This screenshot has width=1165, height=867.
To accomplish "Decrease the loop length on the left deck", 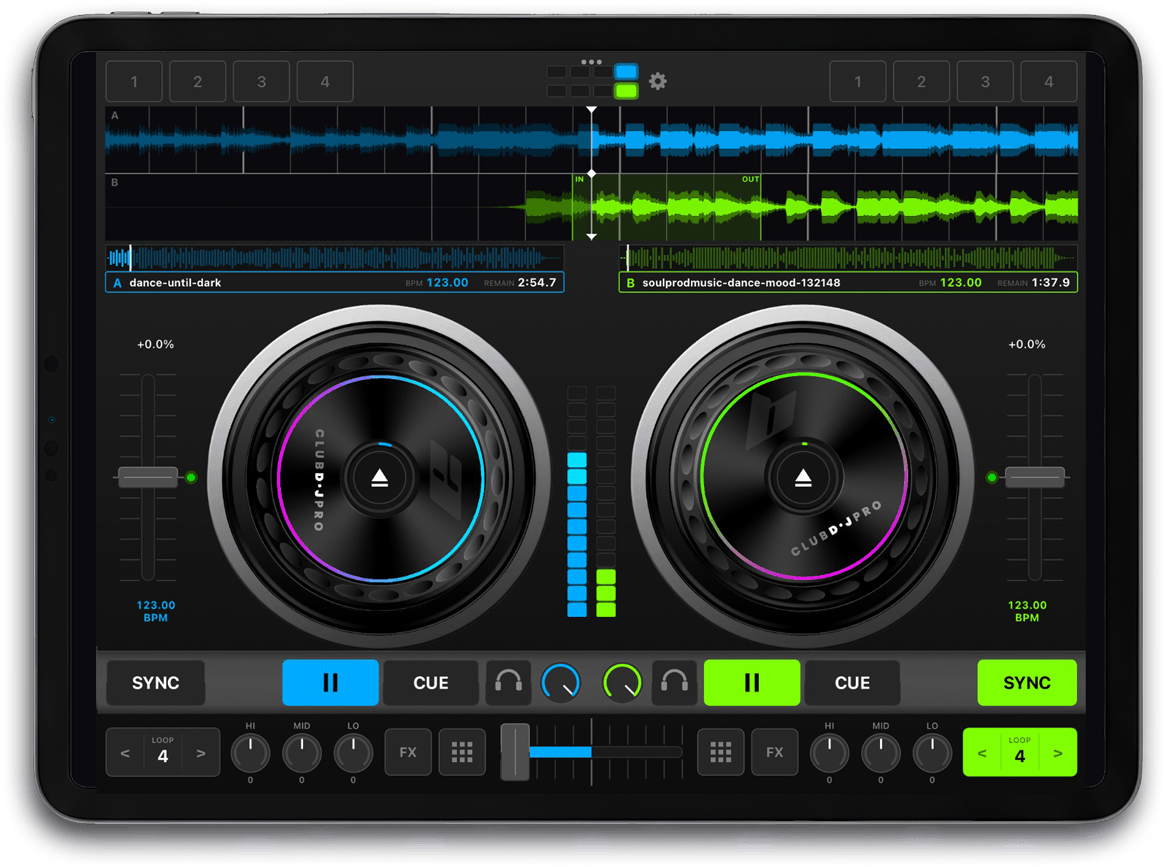I will pyautogui.click(x=126, y=751).
